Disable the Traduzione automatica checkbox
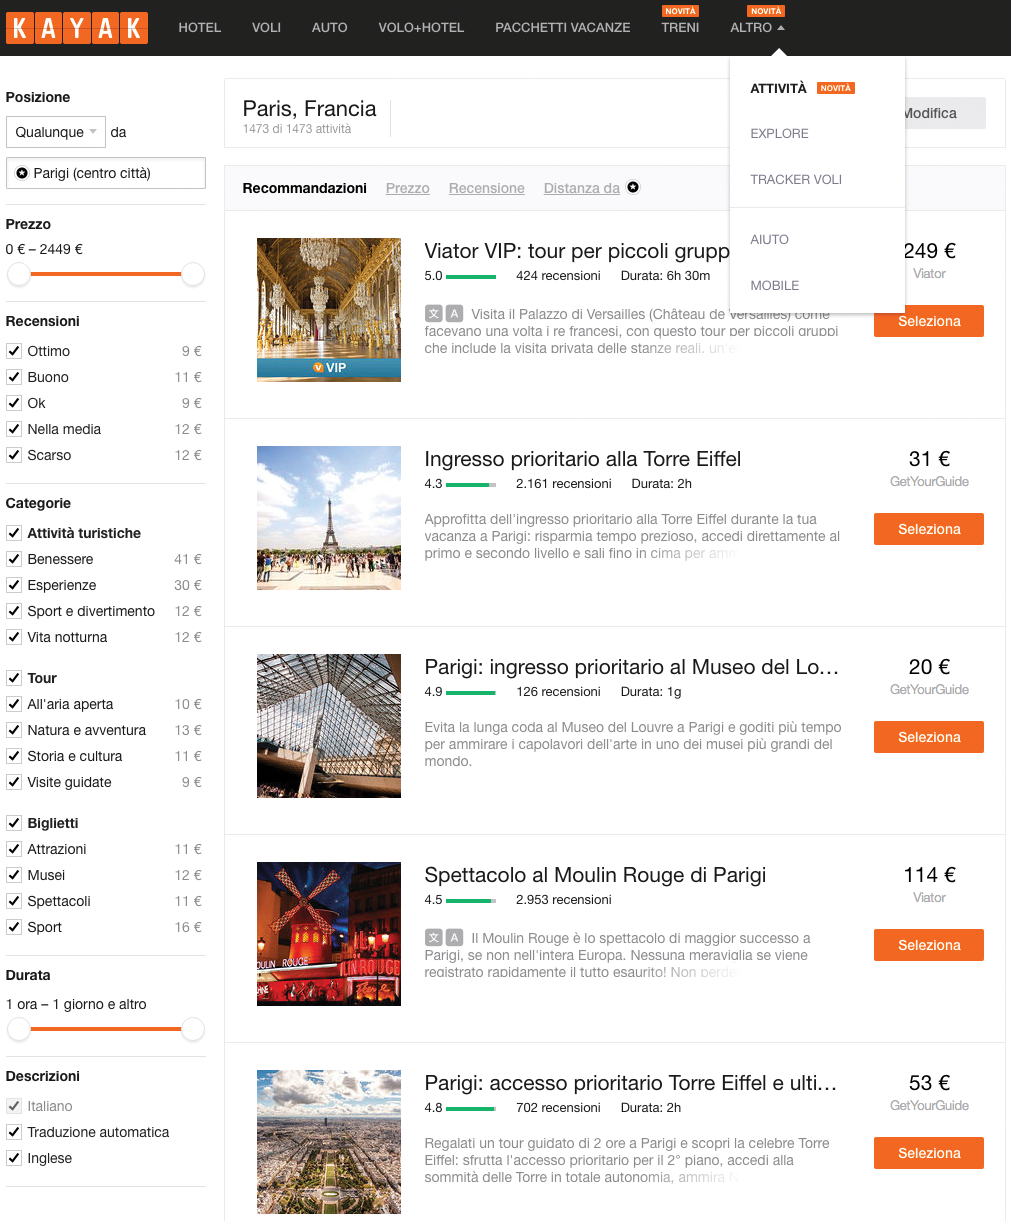The image size is (1011, 1221). (14, 1132)
